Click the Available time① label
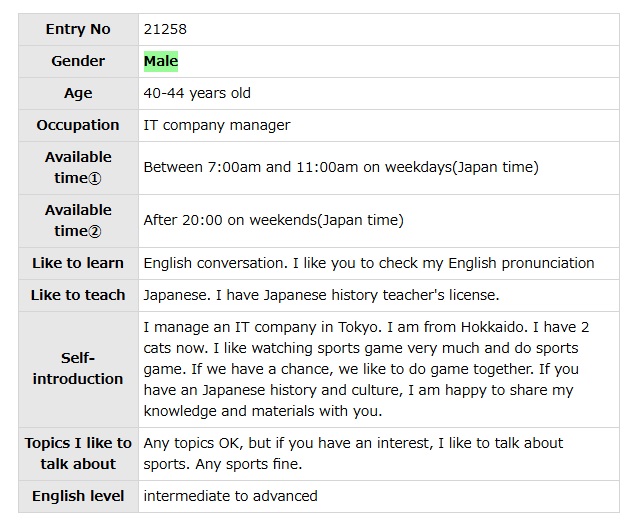Screen dimensions: 637x528 point(78,167)
